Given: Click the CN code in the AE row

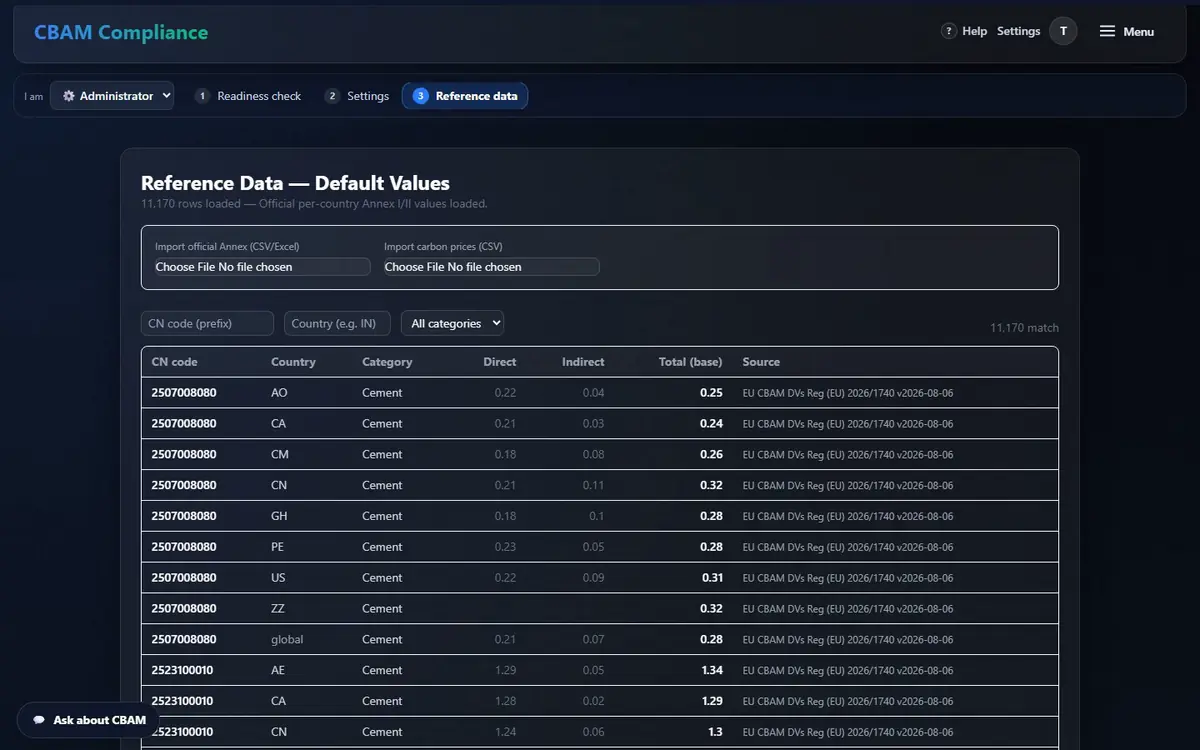Looking at the screenshot, I should (x=182, y=671).
